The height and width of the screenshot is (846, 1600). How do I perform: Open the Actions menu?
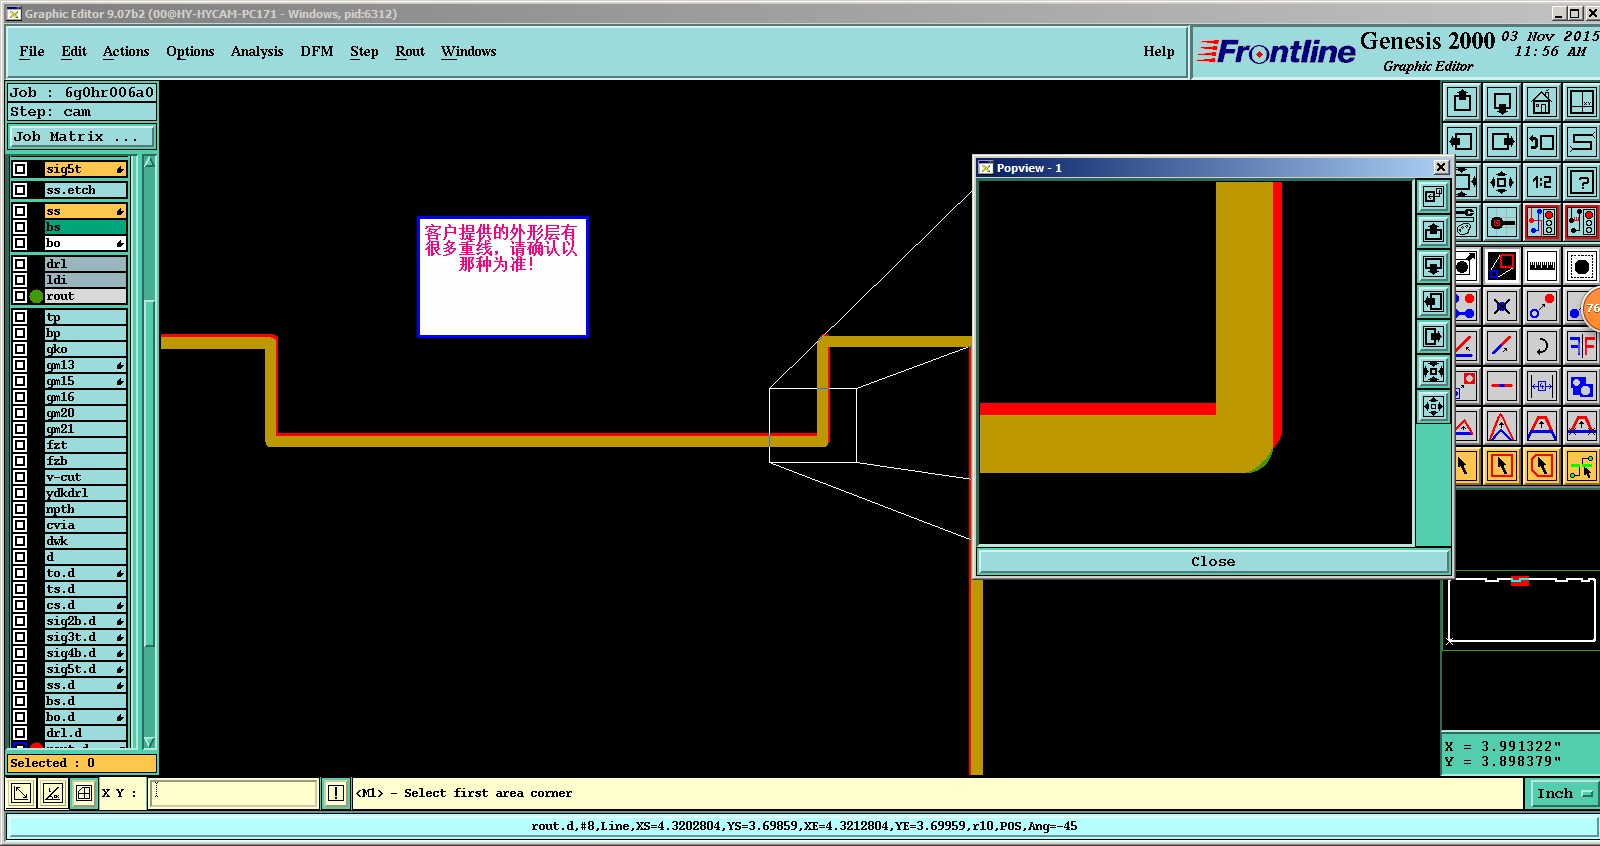tap(126, 51)
